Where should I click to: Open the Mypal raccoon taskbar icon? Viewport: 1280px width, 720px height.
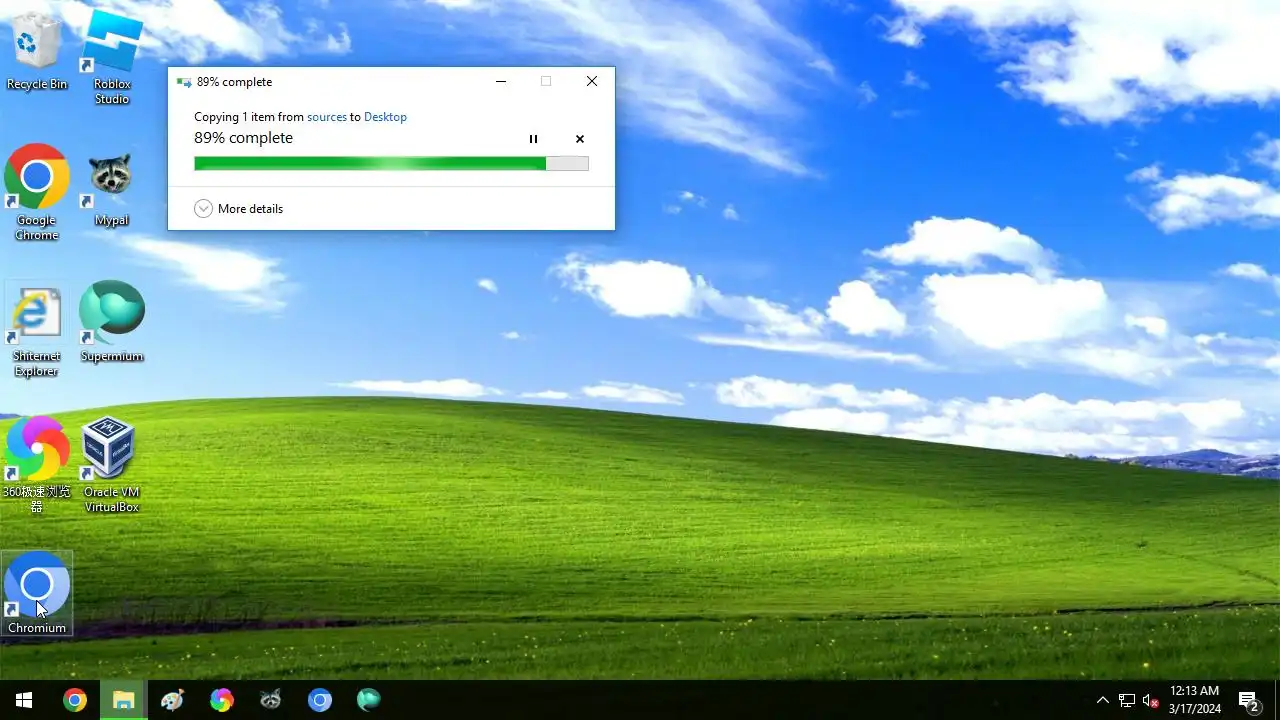point(270,700)
